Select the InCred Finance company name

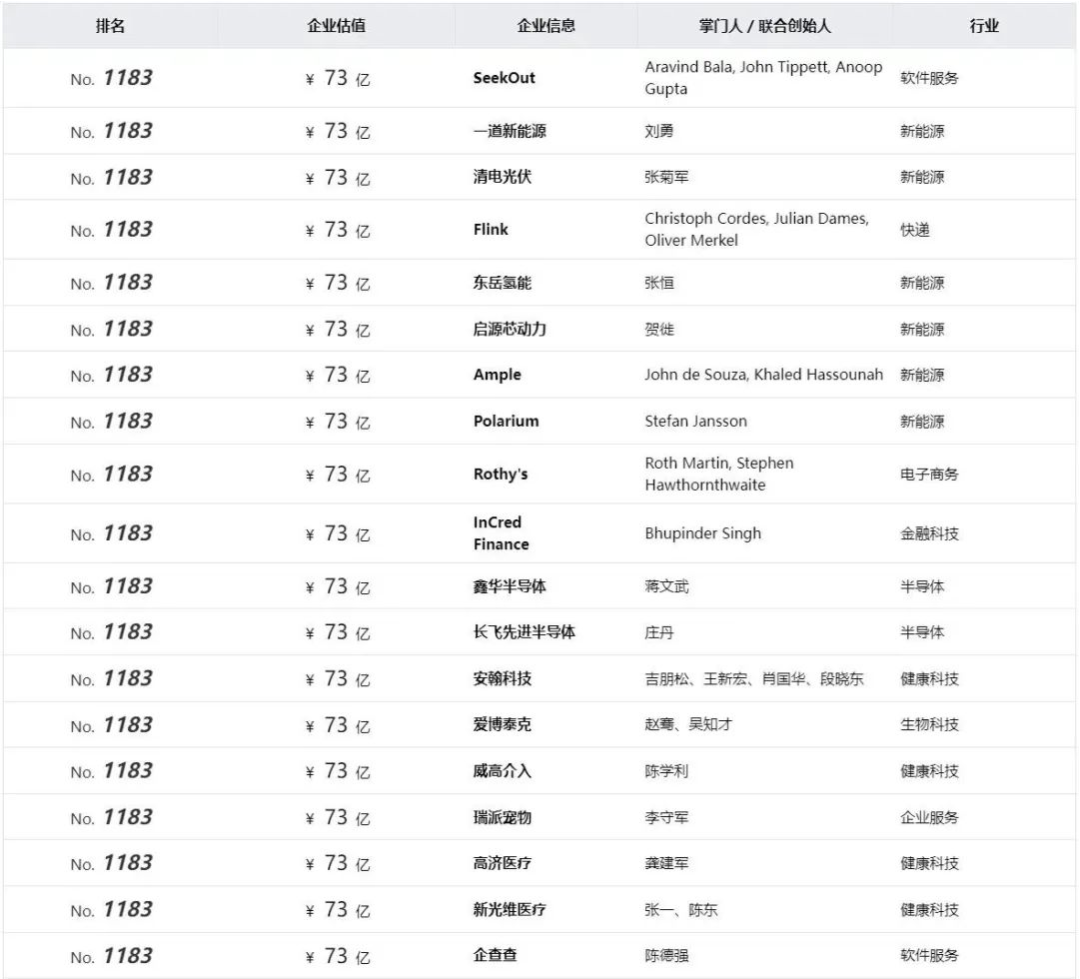point(501,533)
